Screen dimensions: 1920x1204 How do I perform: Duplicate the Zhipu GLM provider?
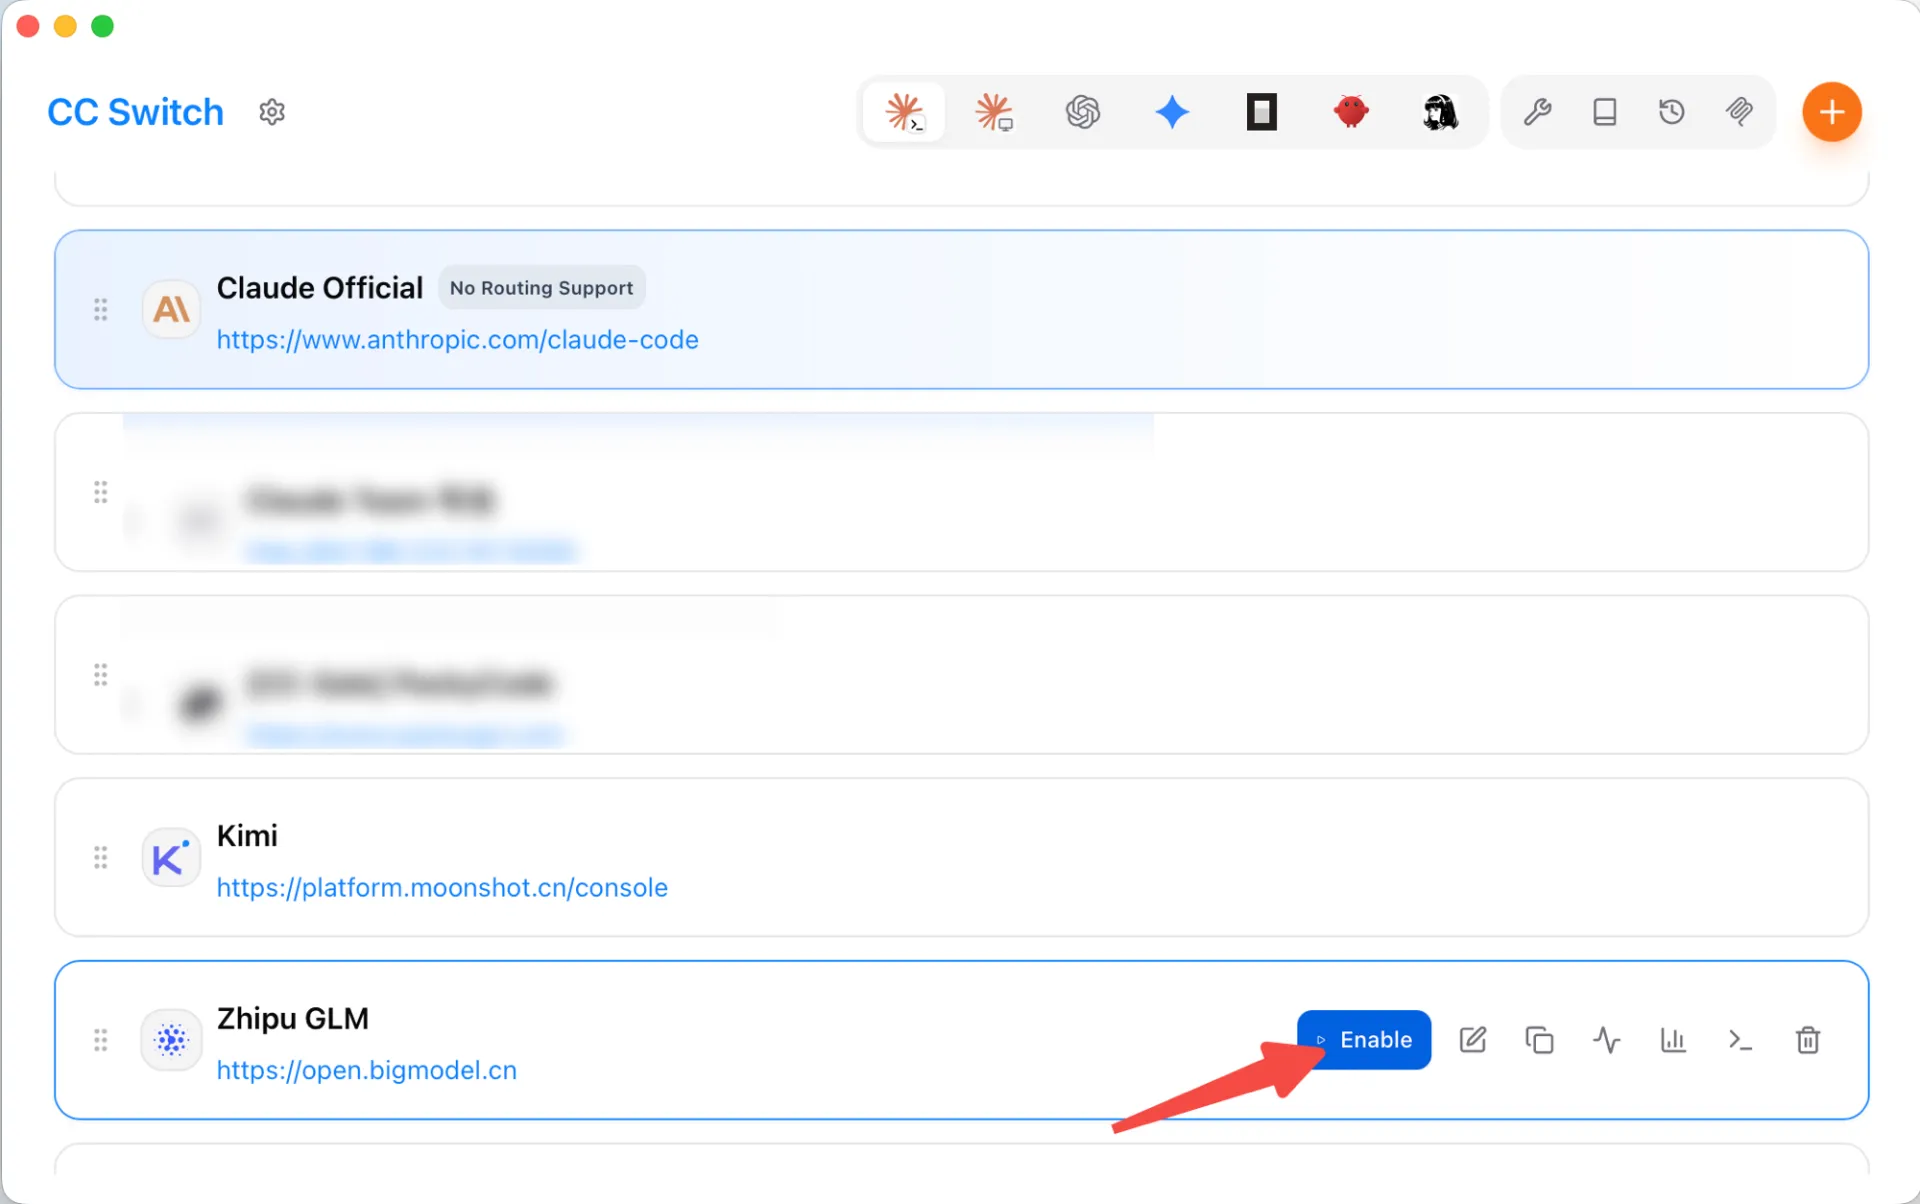tap(1540, 1040)
